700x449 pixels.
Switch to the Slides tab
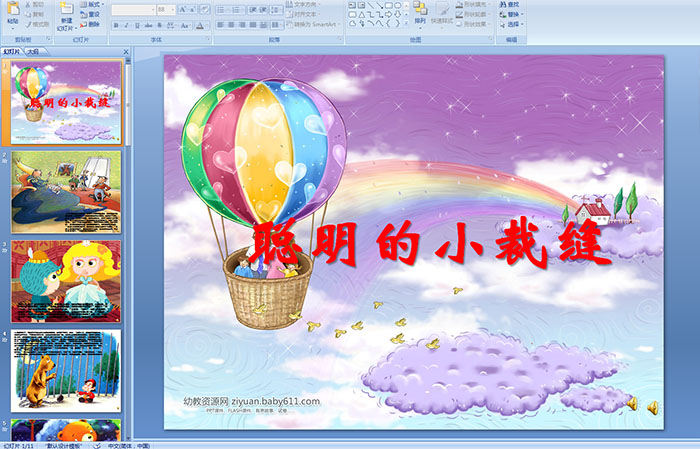(12, 52)
